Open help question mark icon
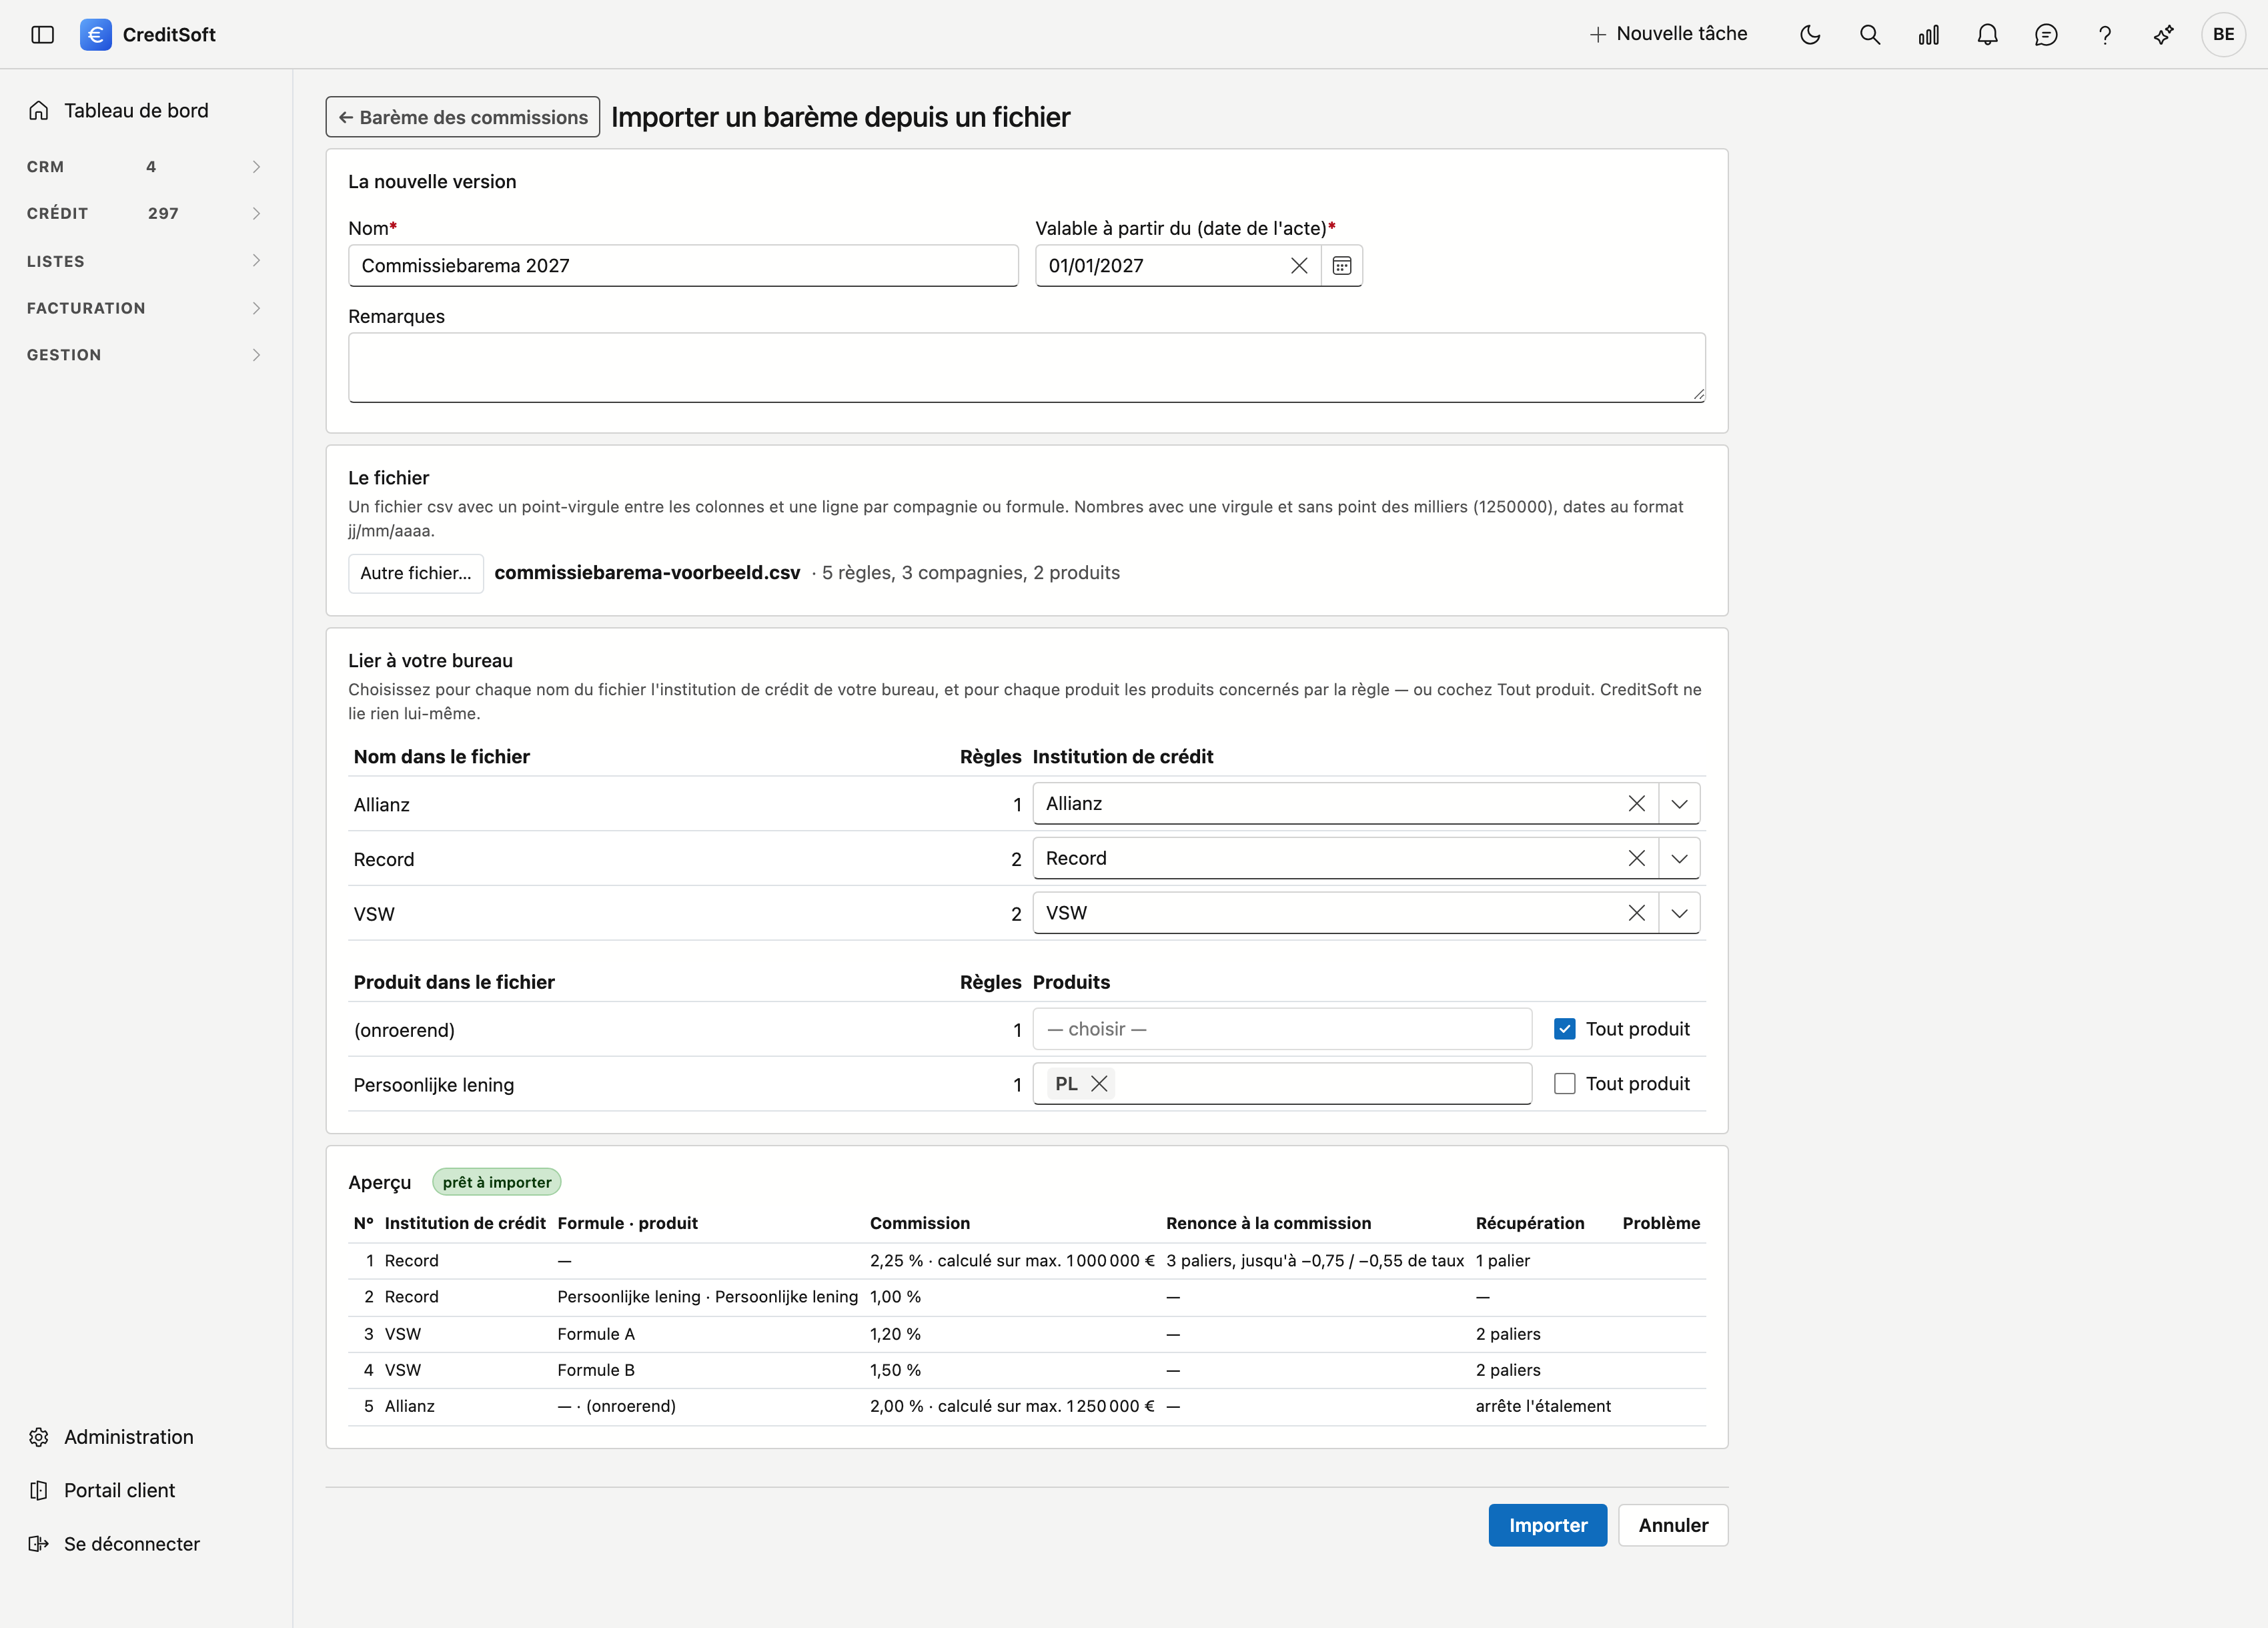 [x=2105, y=35]
